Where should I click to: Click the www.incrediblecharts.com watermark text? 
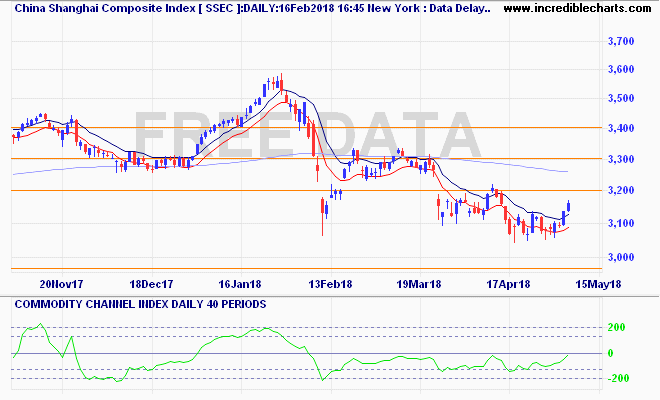click(x=577, y=8)
